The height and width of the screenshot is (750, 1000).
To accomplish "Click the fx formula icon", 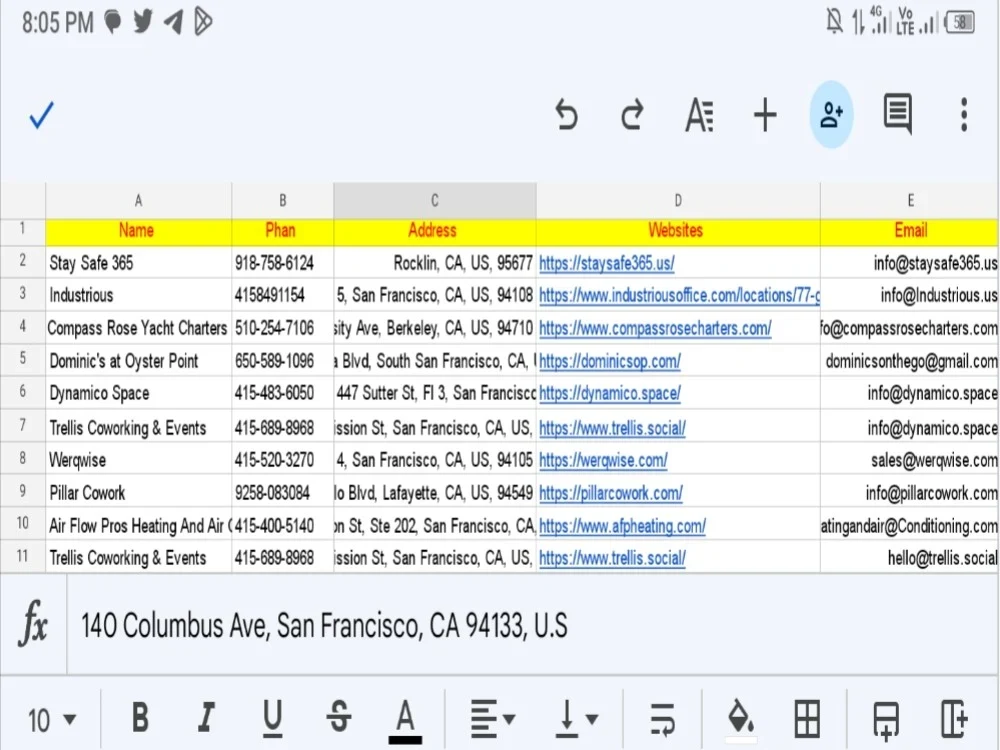I will (x=34, y=624).
